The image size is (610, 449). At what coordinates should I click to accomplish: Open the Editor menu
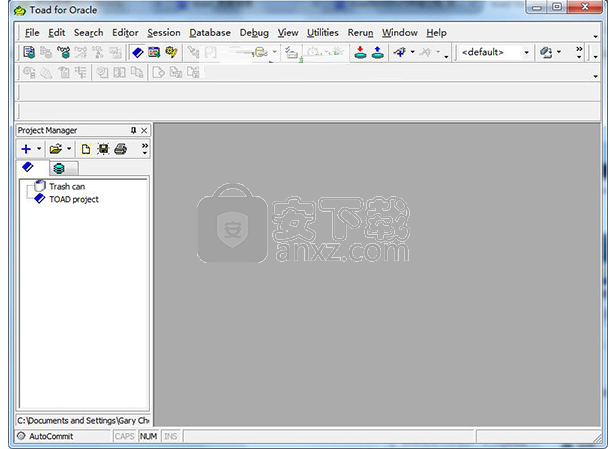[x=125, y=33]
